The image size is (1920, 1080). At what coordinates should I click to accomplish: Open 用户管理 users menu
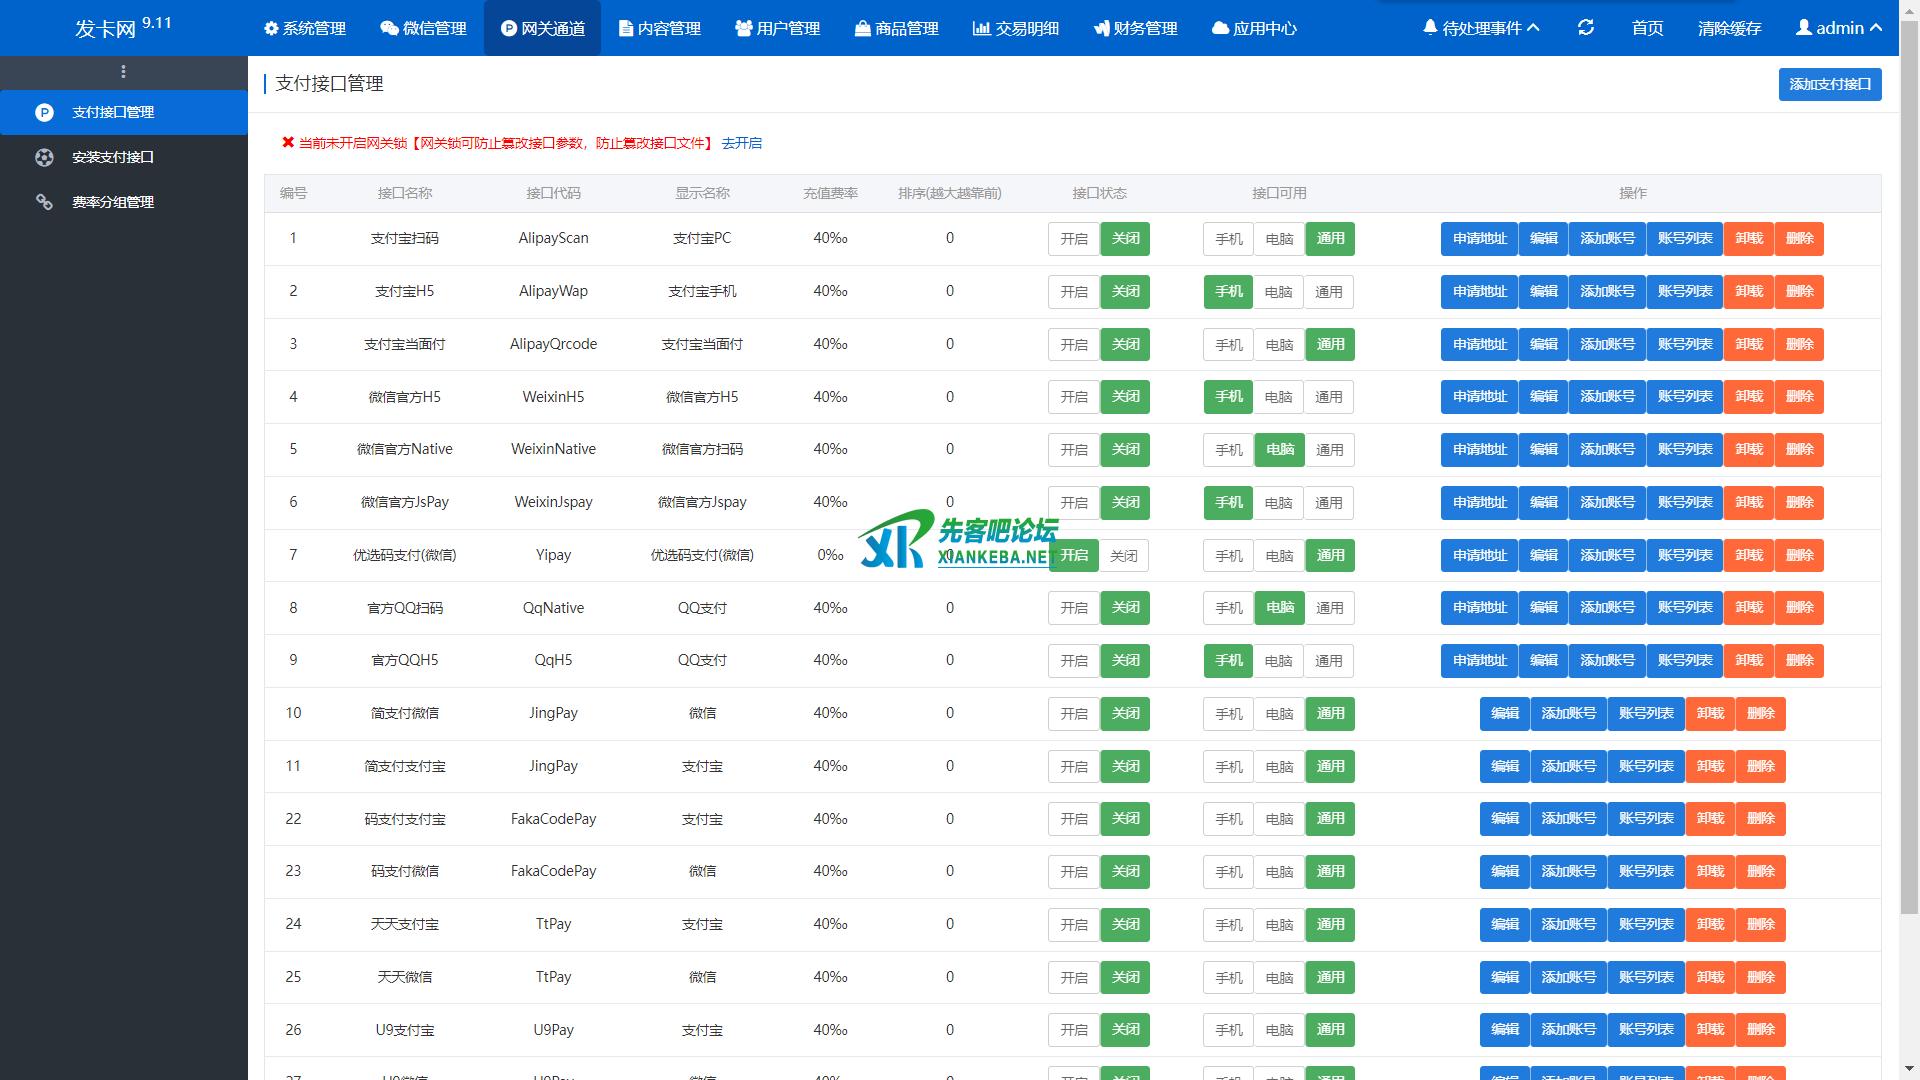click(x=777, y=28)
